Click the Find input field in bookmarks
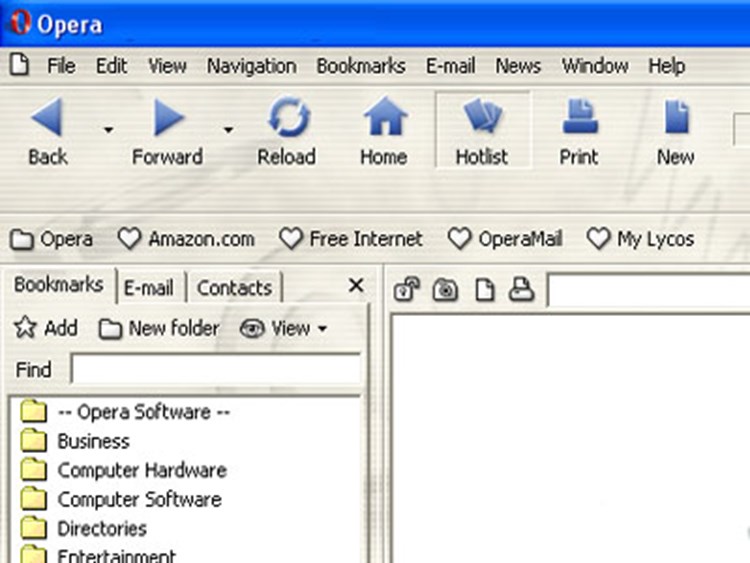750x563 pixels. (216, 369)
